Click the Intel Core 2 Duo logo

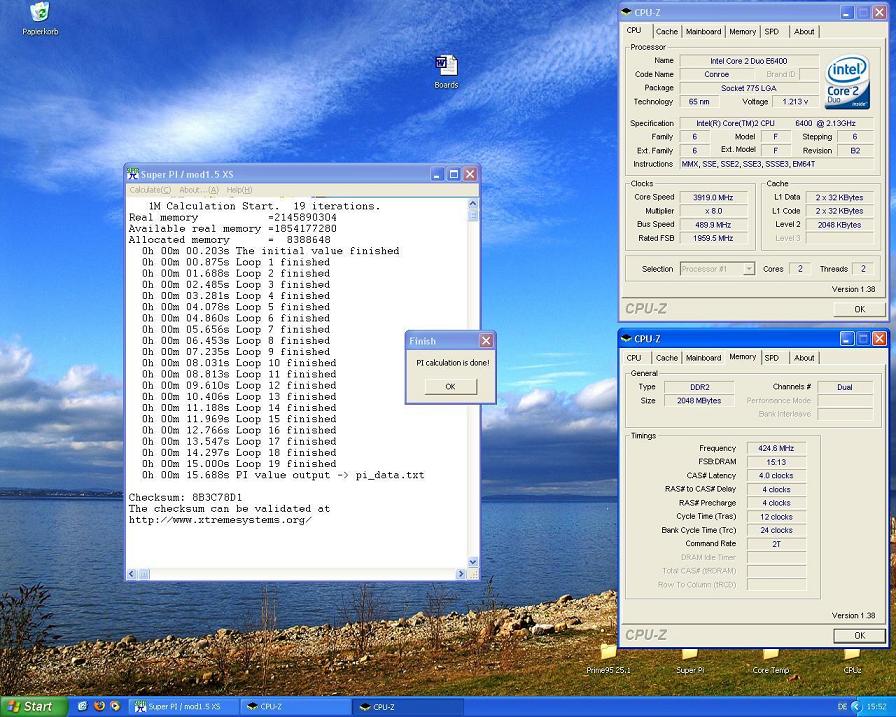tap(847, 81)
